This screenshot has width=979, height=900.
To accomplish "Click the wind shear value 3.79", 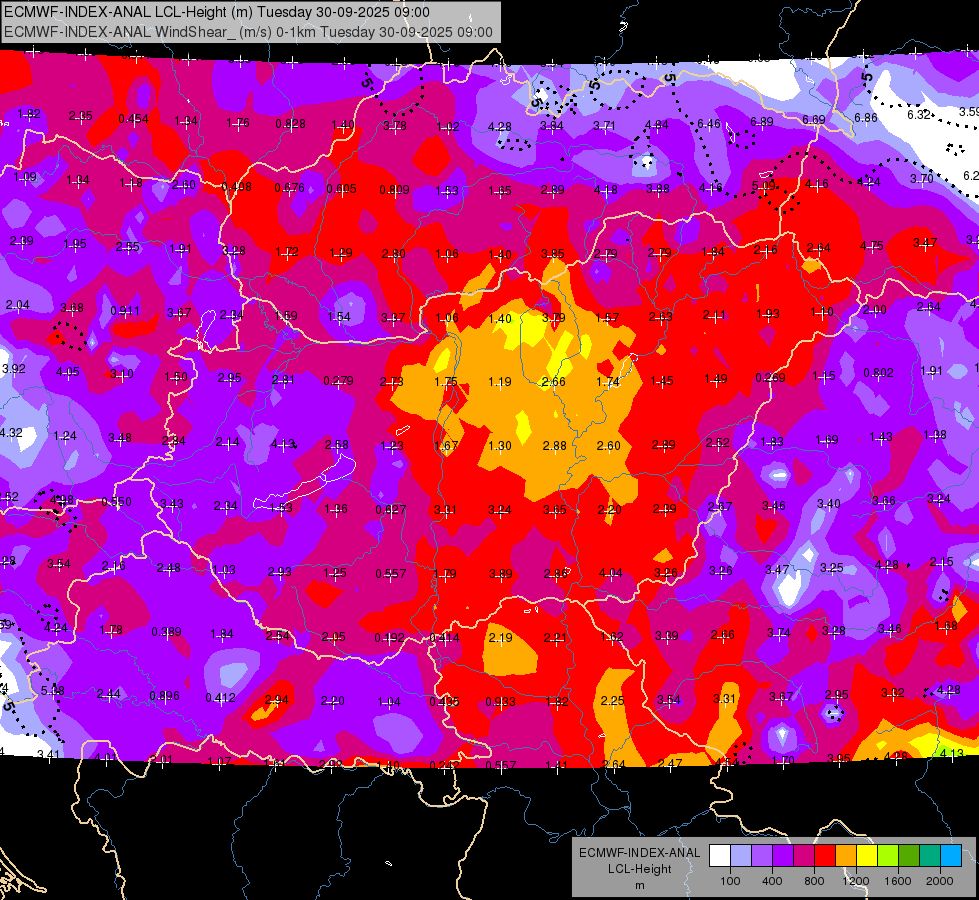I will (554, 318).
